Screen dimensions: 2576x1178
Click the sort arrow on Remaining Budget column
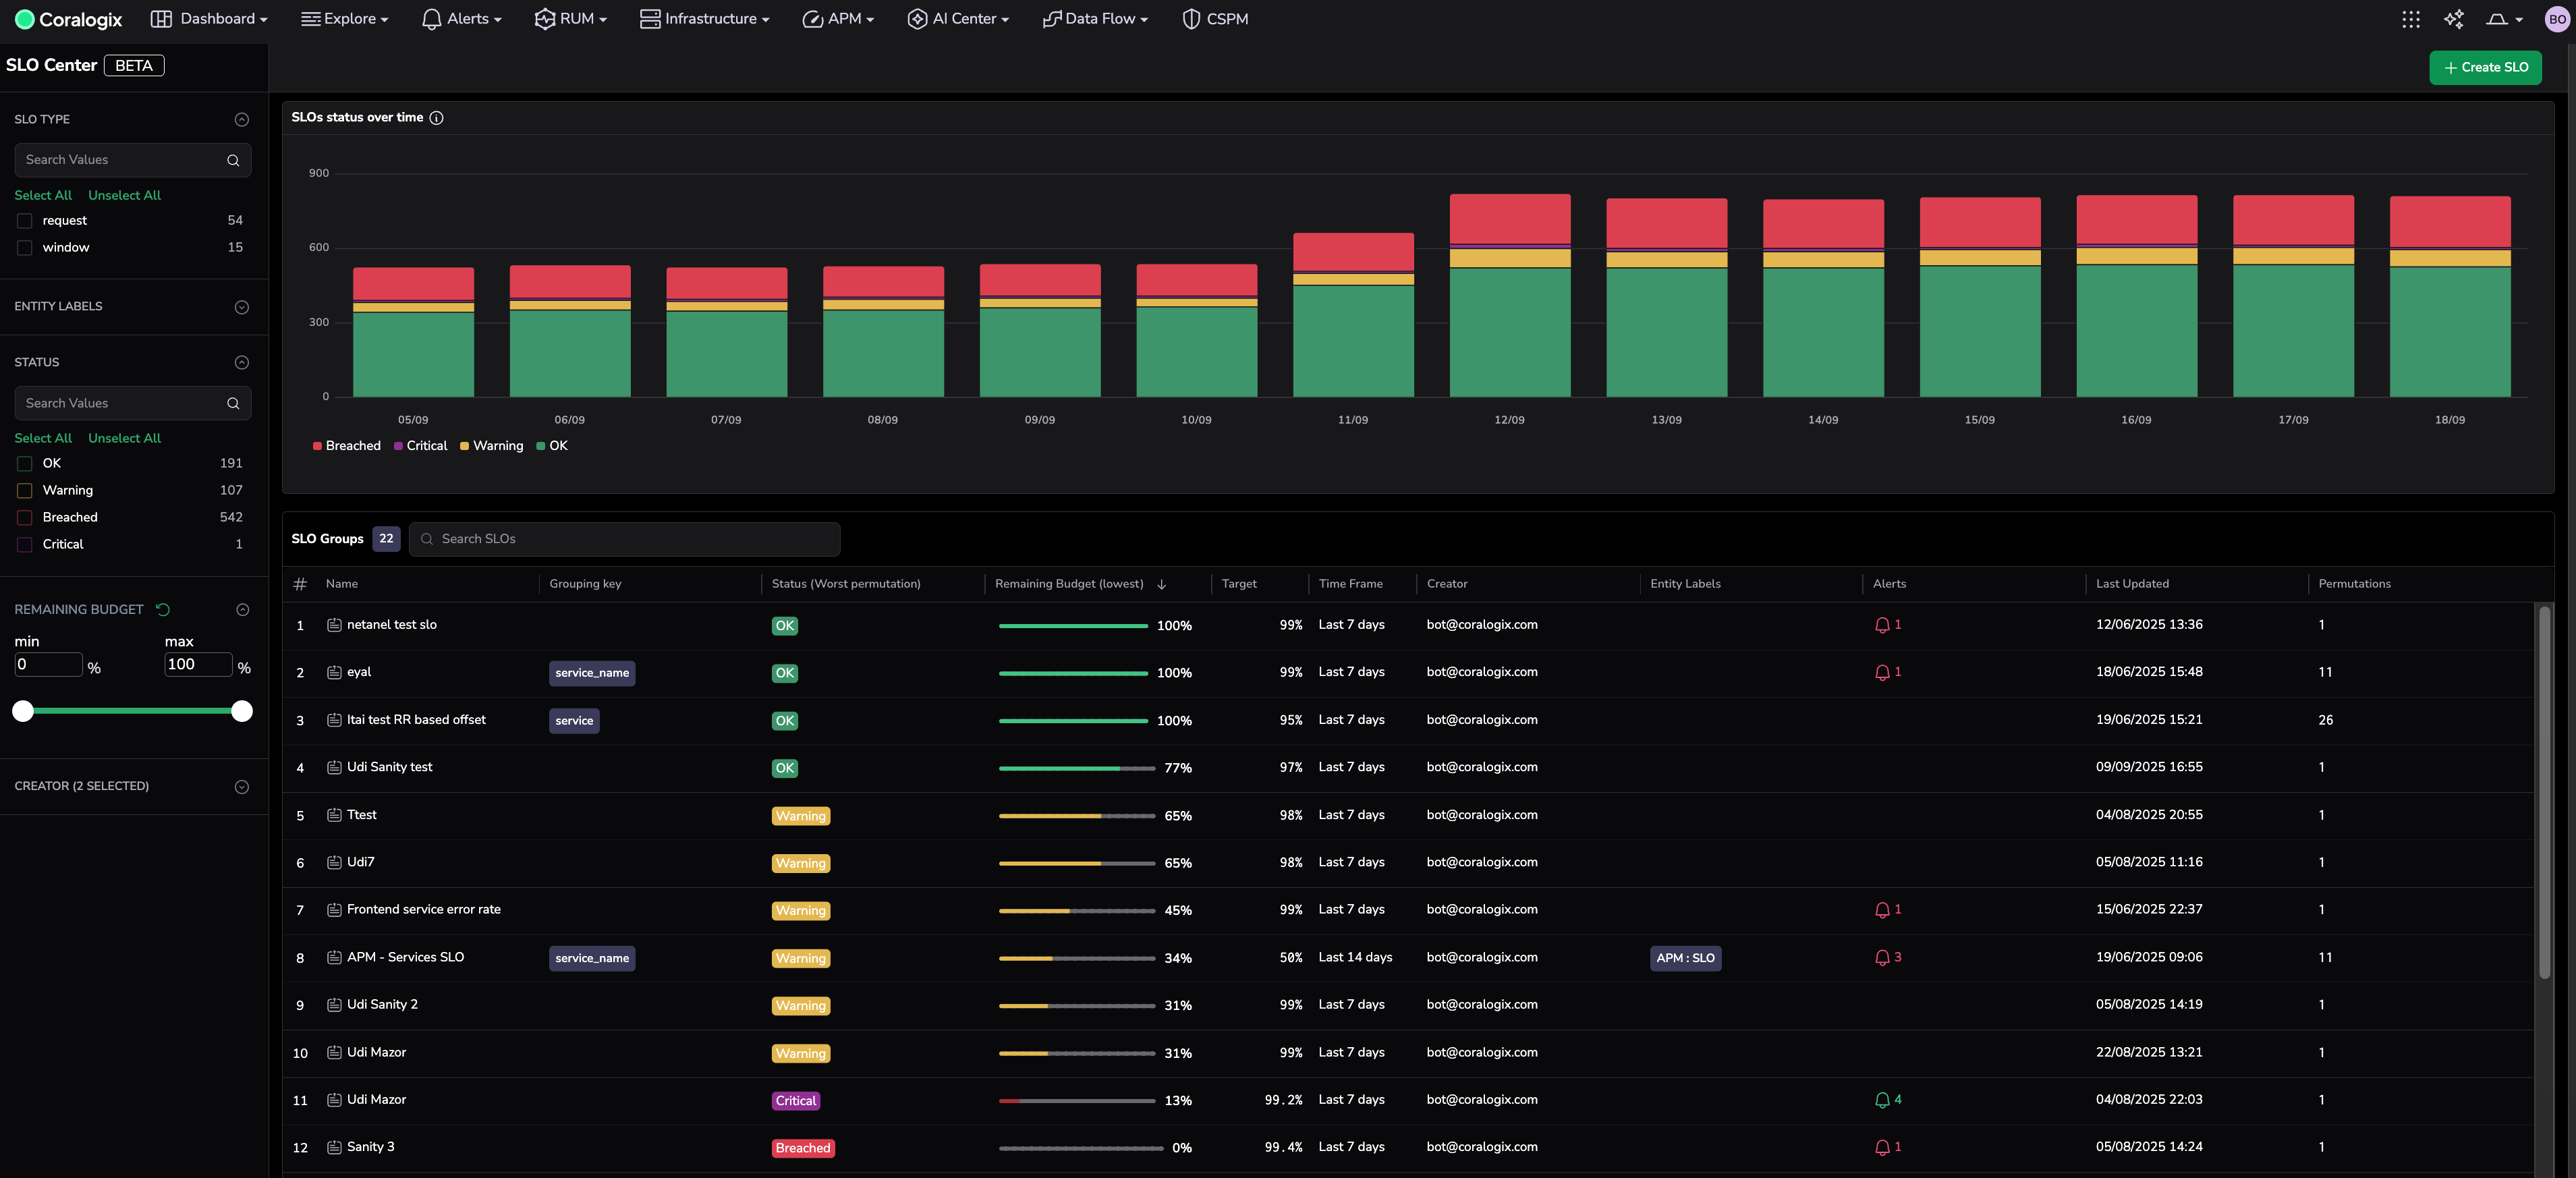tap(1161, 584)
